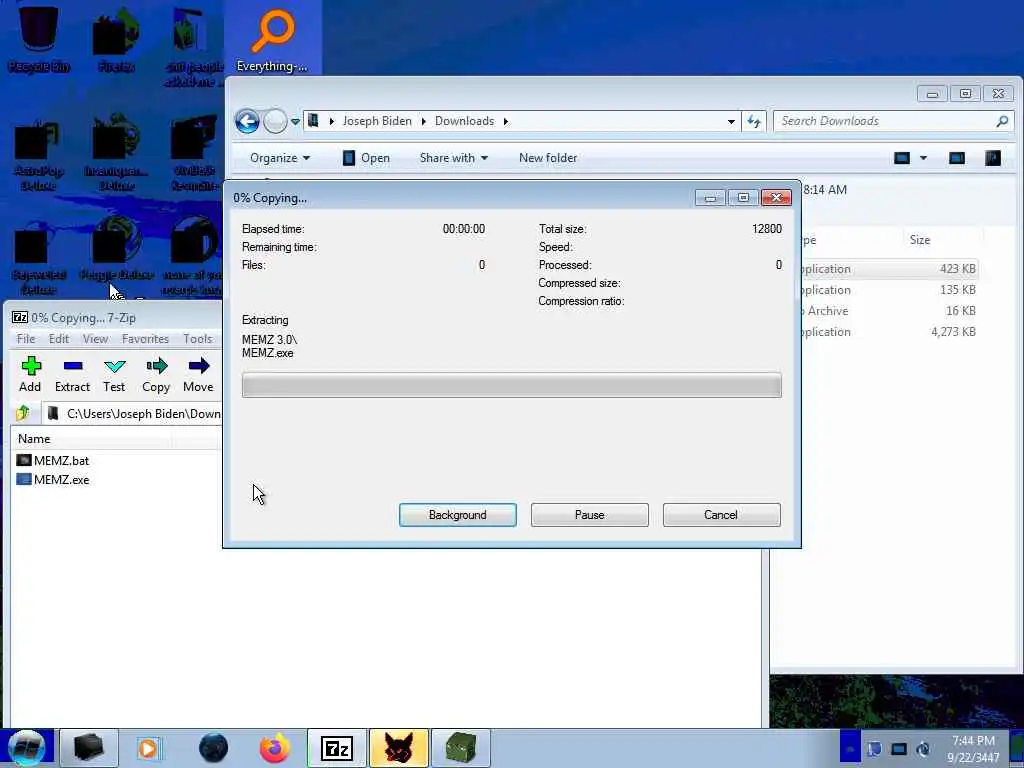Expand the arrow after Downloads breadcrumb
This screenshot has height=768, width=1024.
click(505, 121)
